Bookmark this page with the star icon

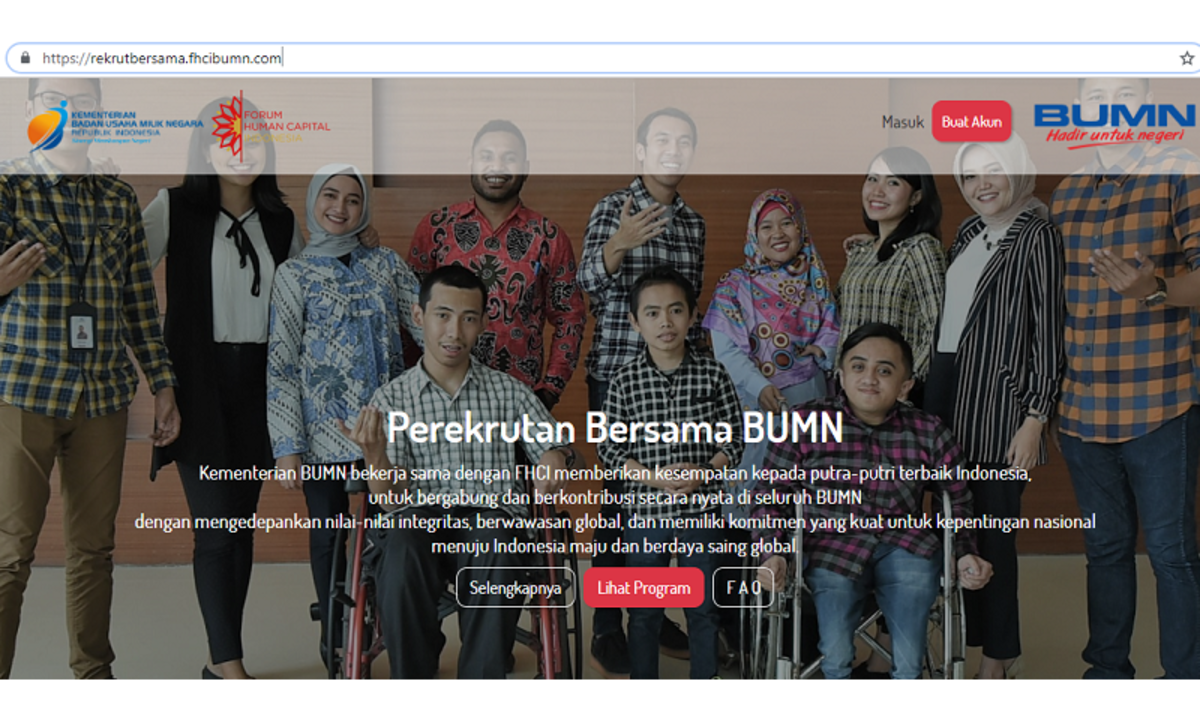pos(1187,58)
